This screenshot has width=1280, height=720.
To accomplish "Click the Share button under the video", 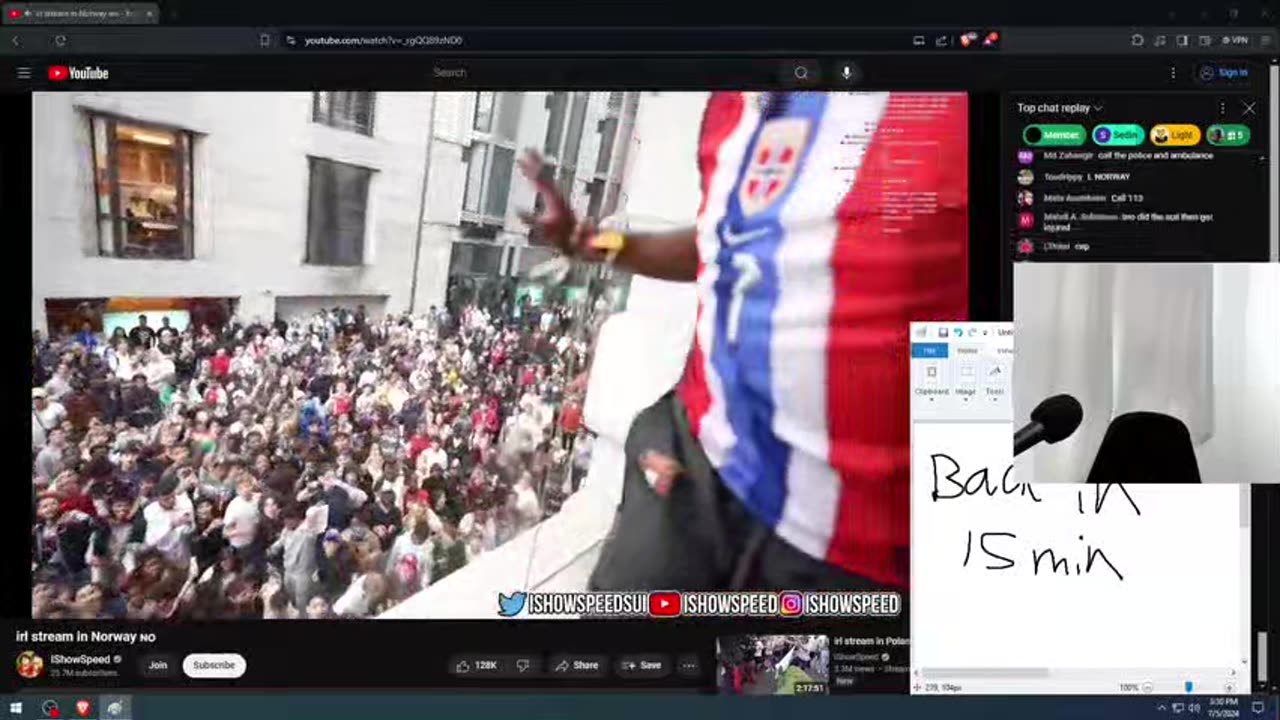I will [577, 665].
